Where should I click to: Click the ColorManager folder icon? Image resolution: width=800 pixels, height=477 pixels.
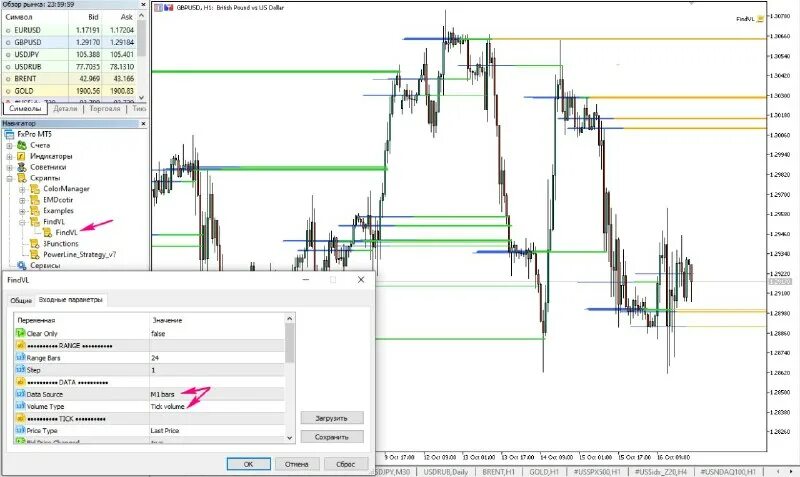point(35,189)
